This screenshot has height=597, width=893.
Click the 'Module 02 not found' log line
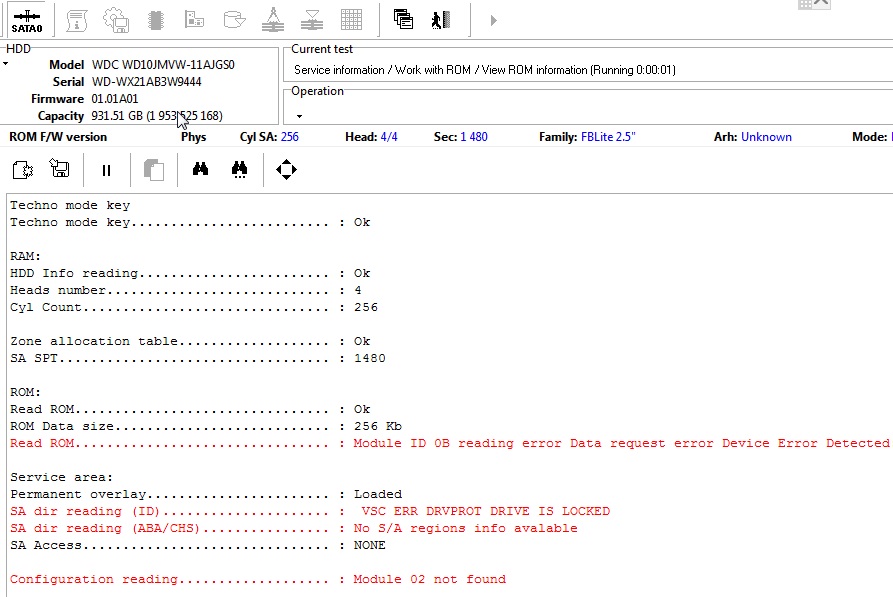258,579
